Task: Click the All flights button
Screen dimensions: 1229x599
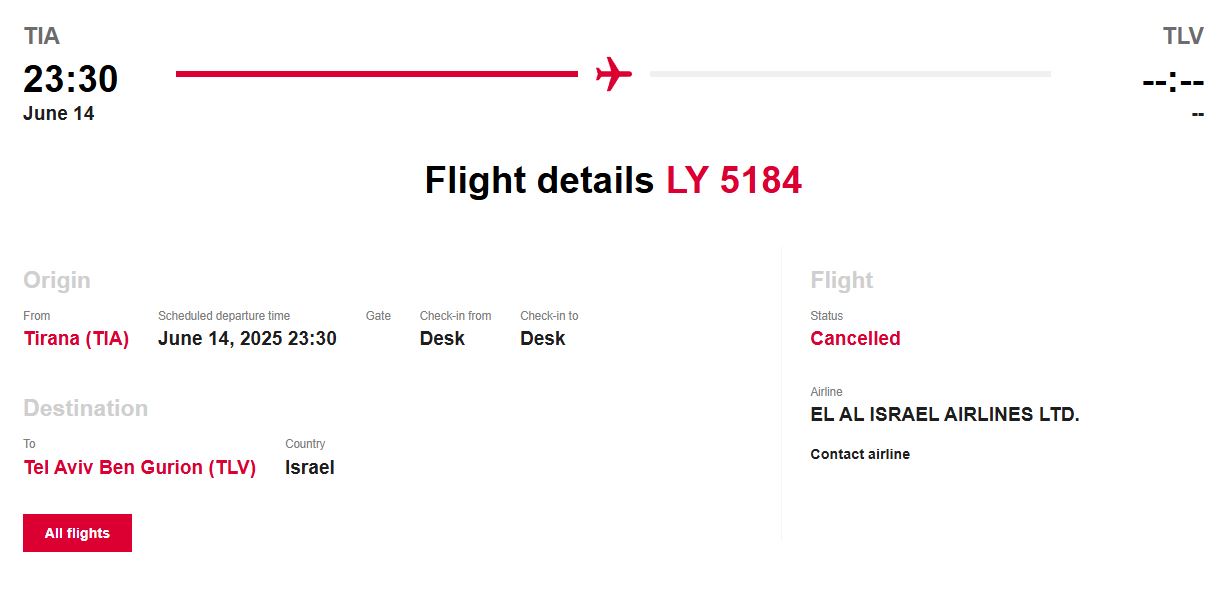Action: coord(77,533)
